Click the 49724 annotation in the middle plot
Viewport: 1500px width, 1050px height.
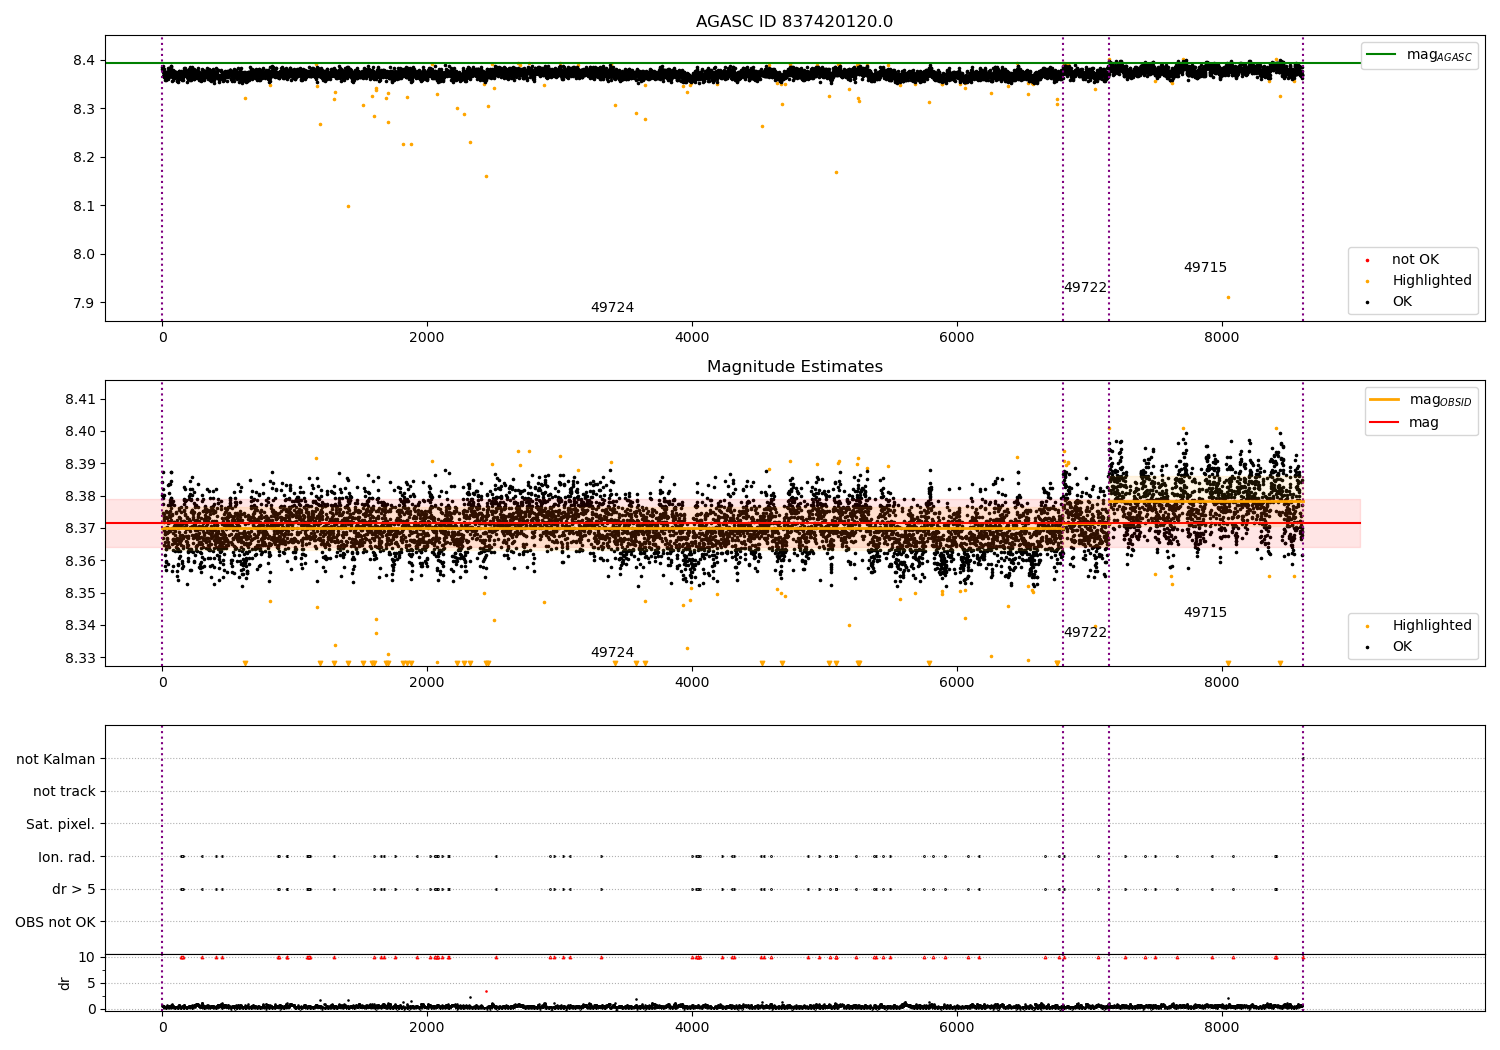point(612,653)
